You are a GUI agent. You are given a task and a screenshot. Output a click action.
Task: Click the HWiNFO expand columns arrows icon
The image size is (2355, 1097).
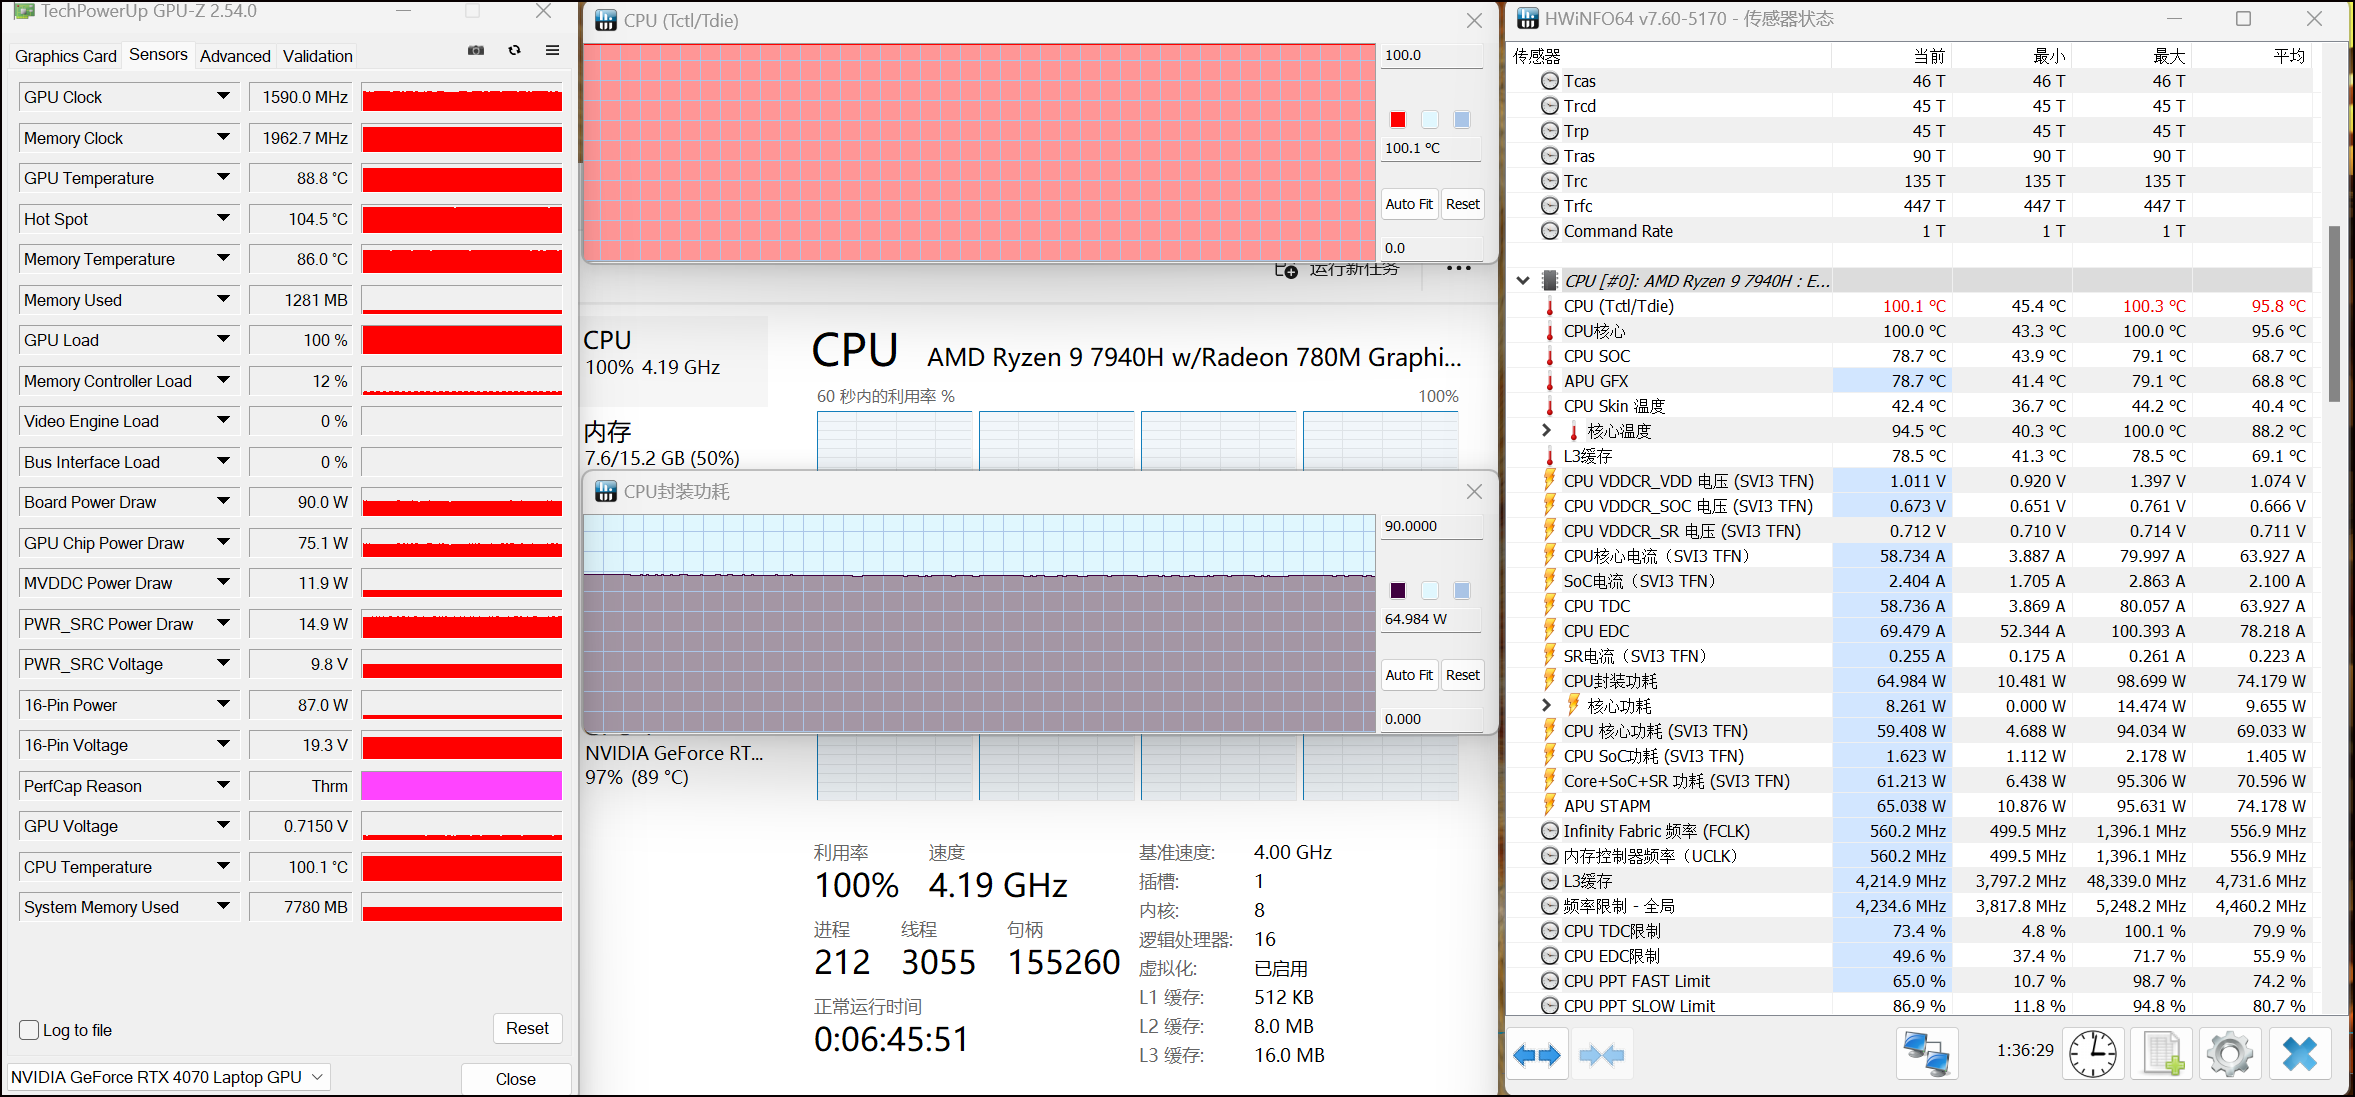[1536, 1055]
